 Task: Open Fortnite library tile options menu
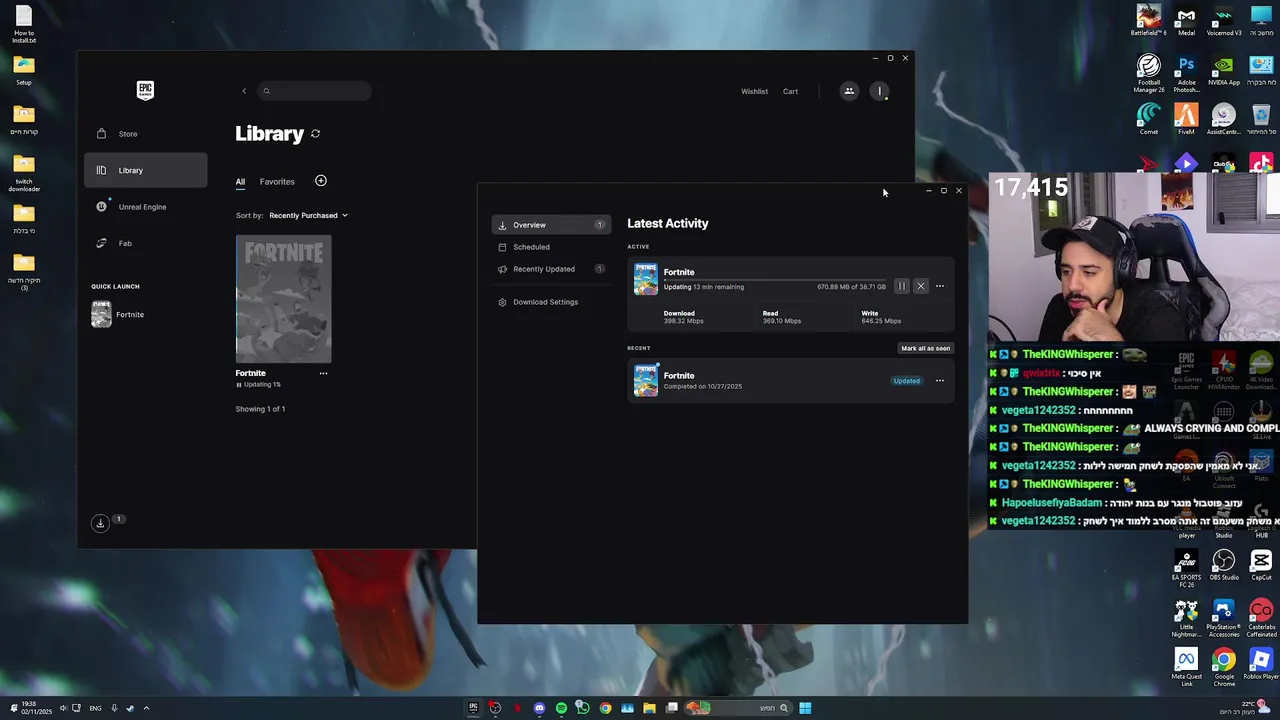point(323,373)
